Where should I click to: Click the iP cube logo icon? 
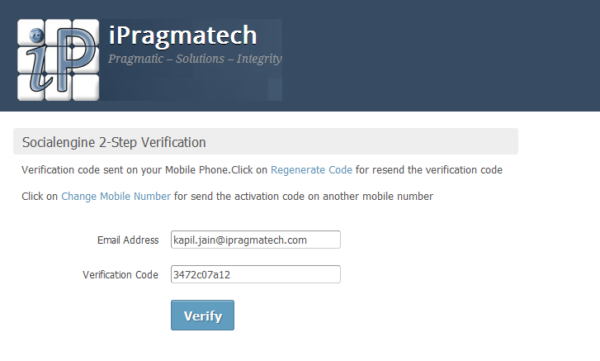point(58,60)
